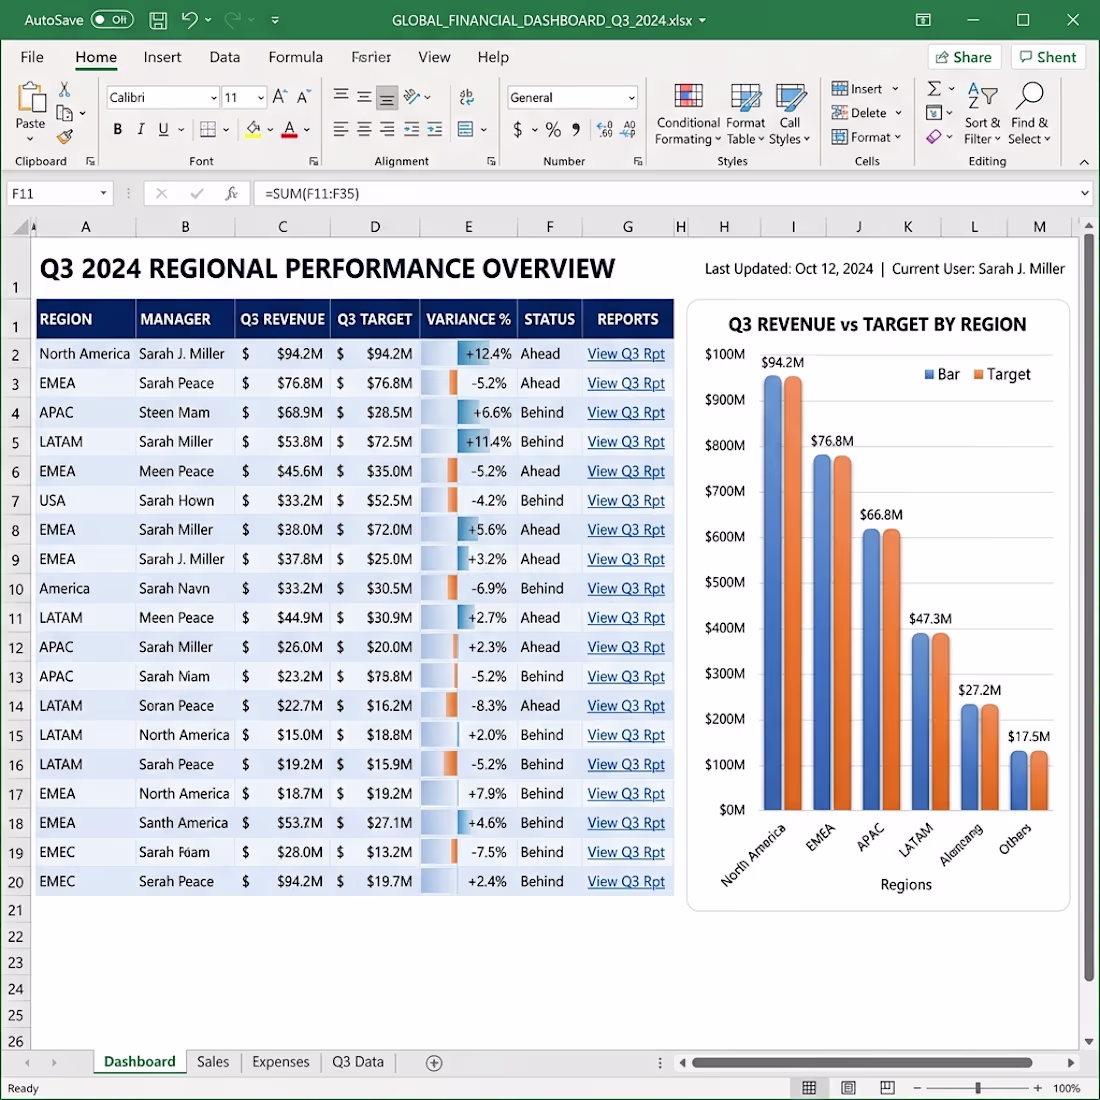Click the Paste clipboard icon
1100x1100 pixels.
(31, 98)
